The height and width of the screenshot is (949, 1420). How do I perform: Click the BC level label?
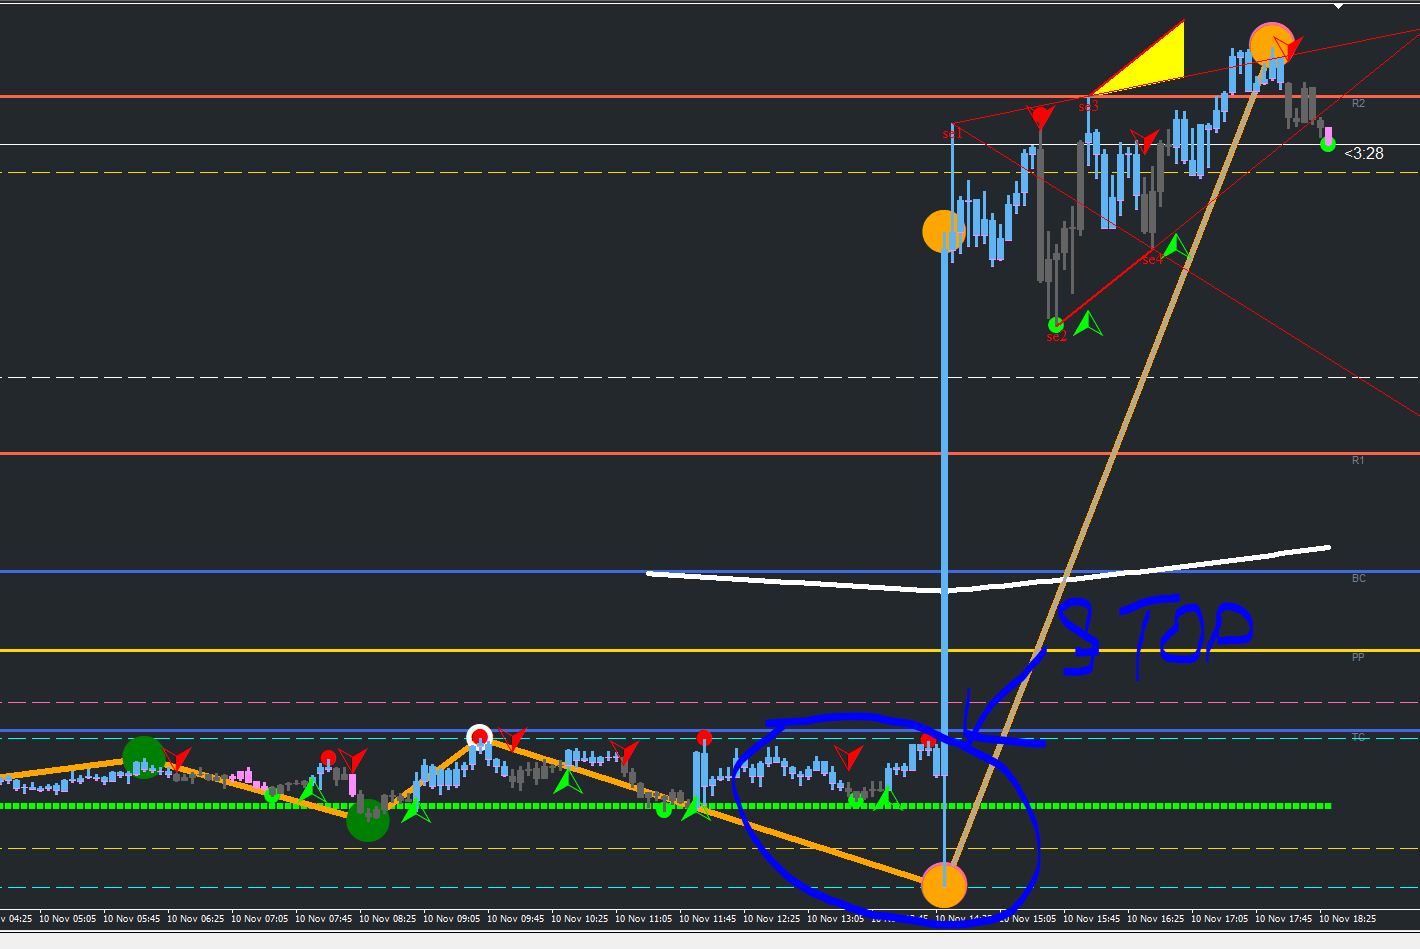[x=1358, y=578]
